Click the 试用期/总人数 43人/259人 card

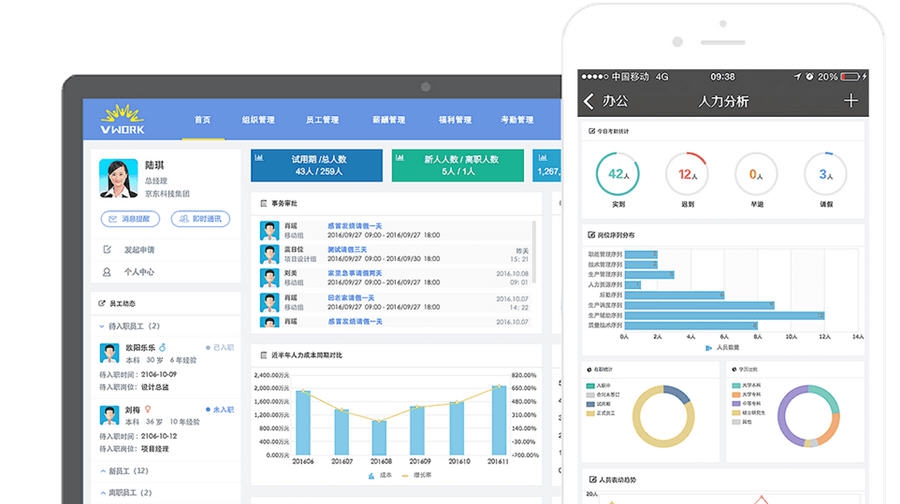coord(317,165)
